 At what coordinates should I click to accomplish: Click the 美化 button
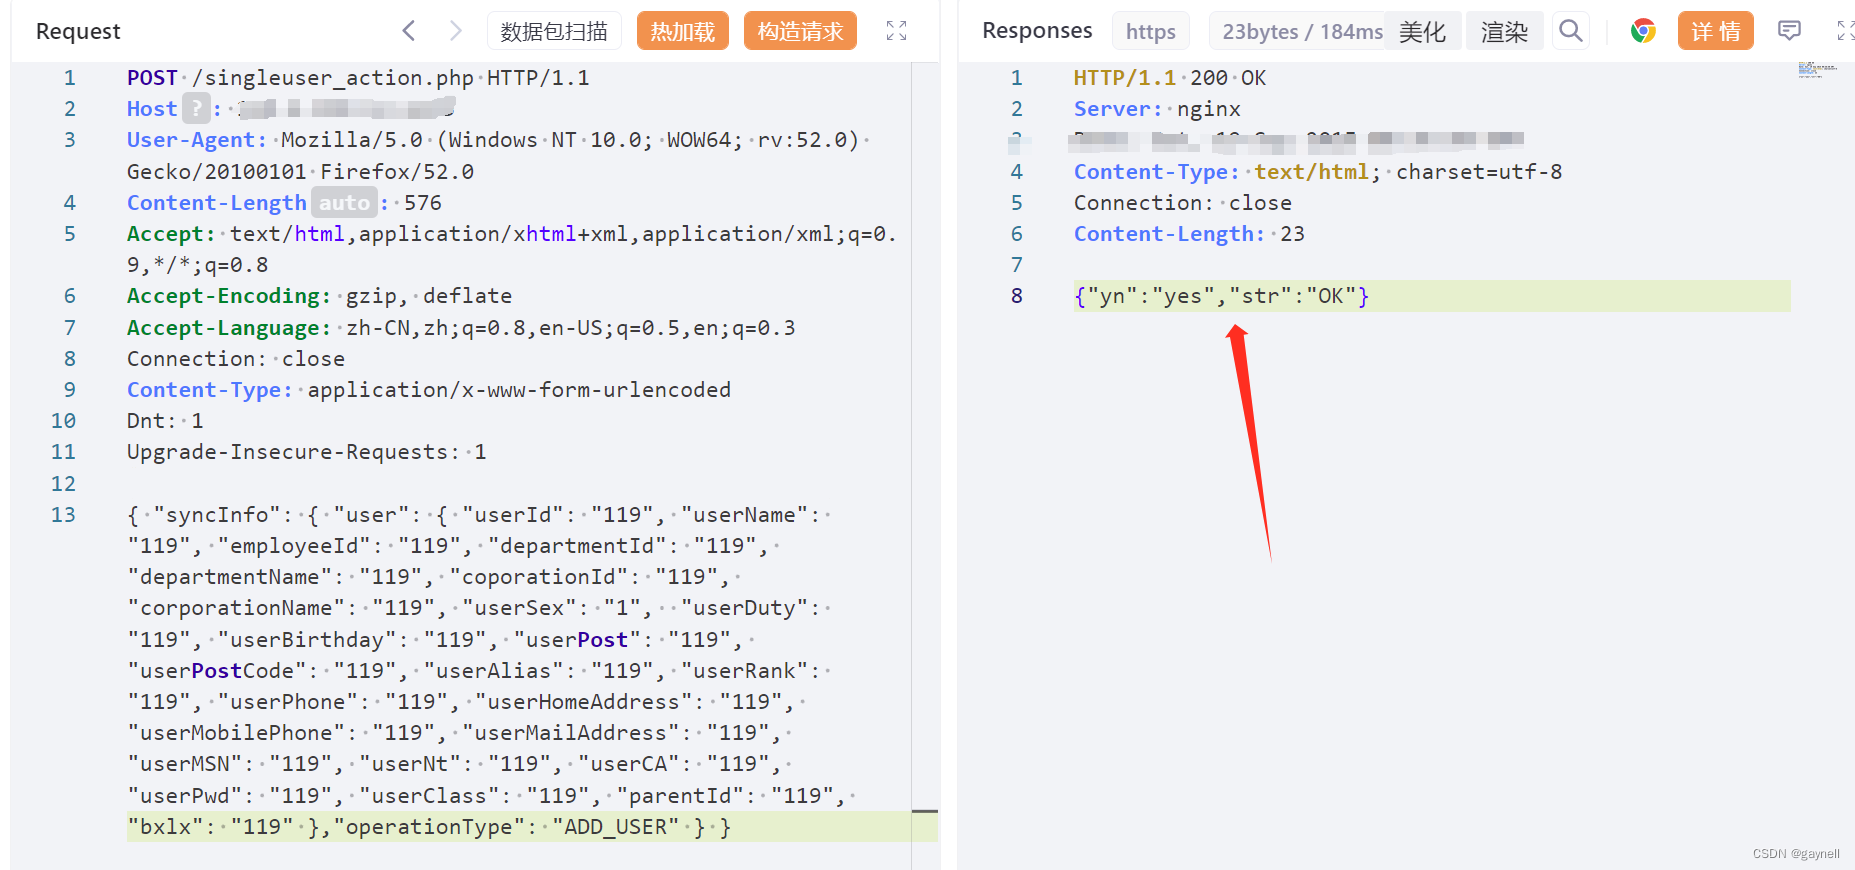coord(1423,32)
